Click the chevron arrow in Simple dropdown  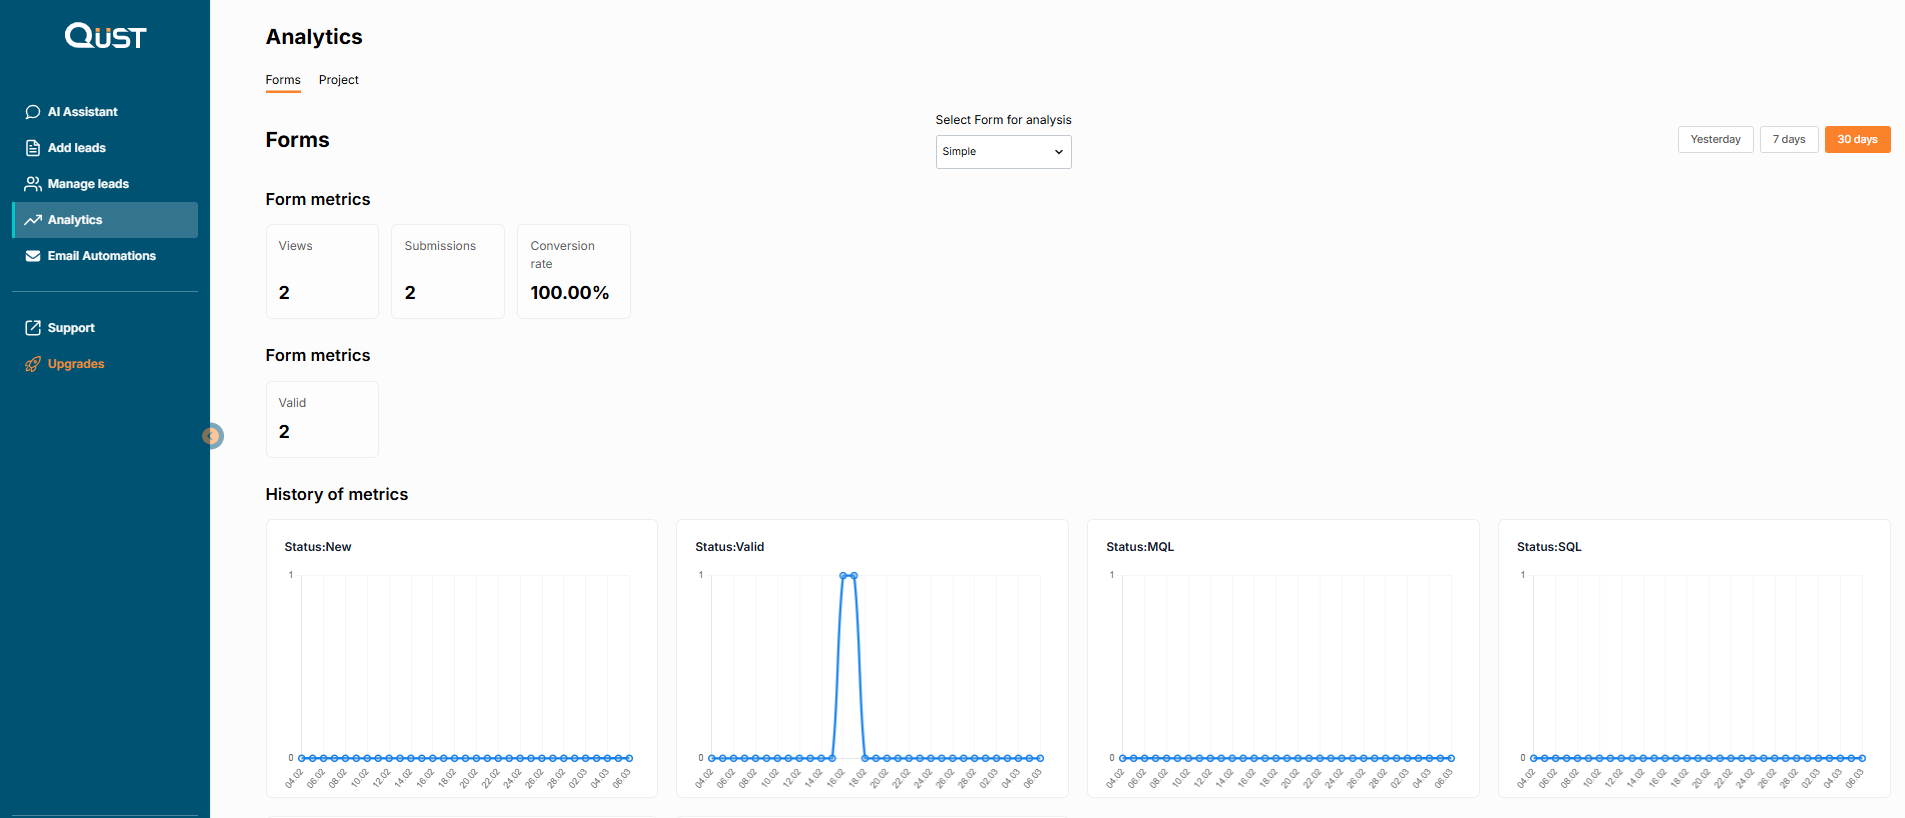click(1058, 152)
